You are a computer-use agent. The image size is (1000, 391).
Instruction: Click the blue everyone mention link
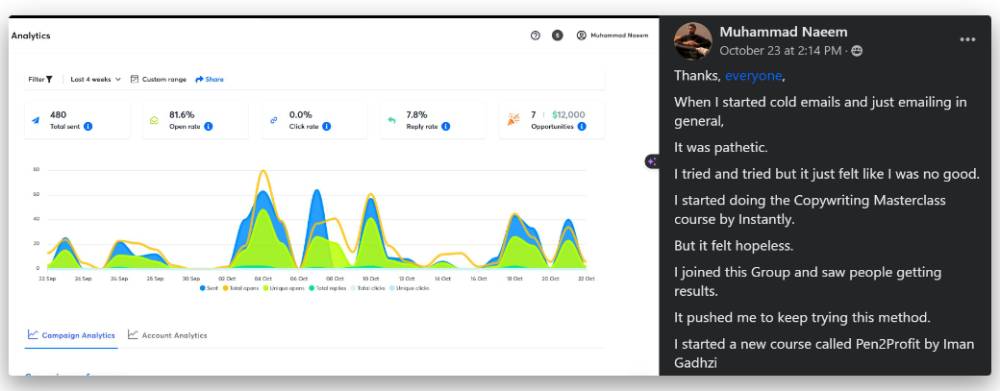click(753, 76)
